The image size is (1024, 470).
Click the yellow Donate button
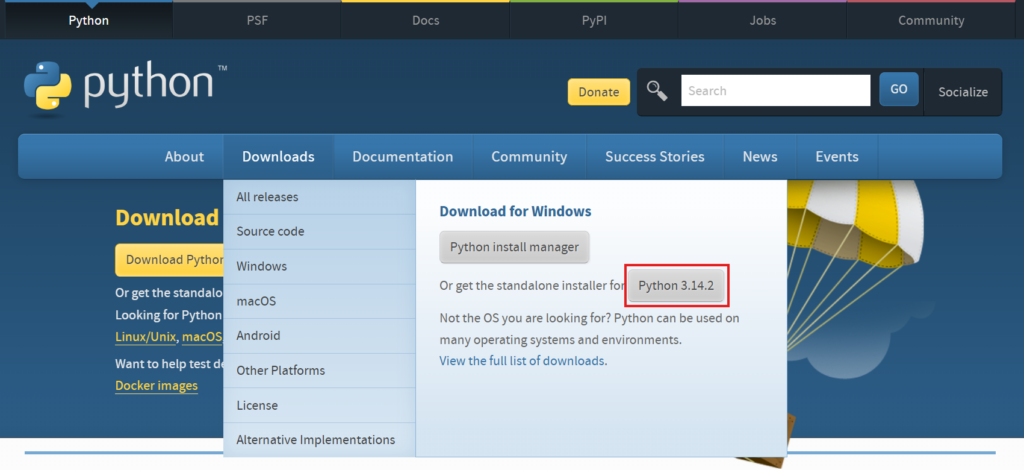coord(598,92)
